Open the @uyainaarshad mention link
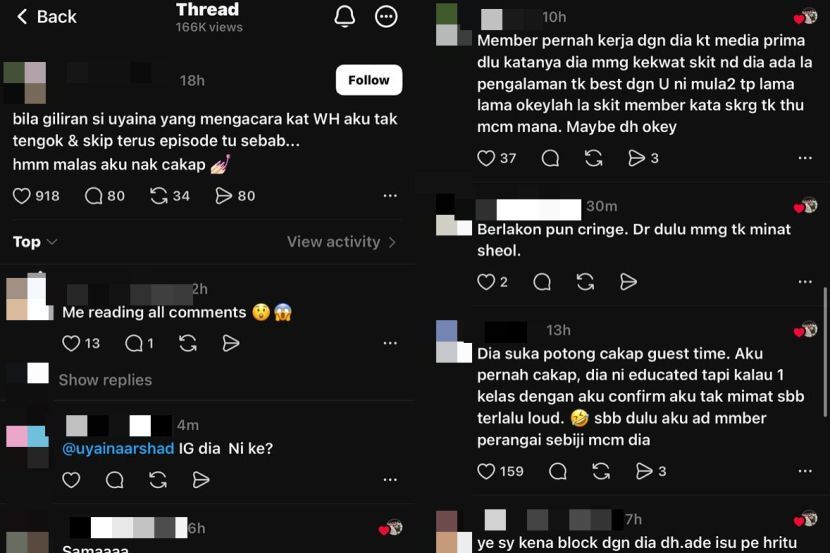Viewport: 830px width, 553px height. pyautogui.click(x=118, y=448)
